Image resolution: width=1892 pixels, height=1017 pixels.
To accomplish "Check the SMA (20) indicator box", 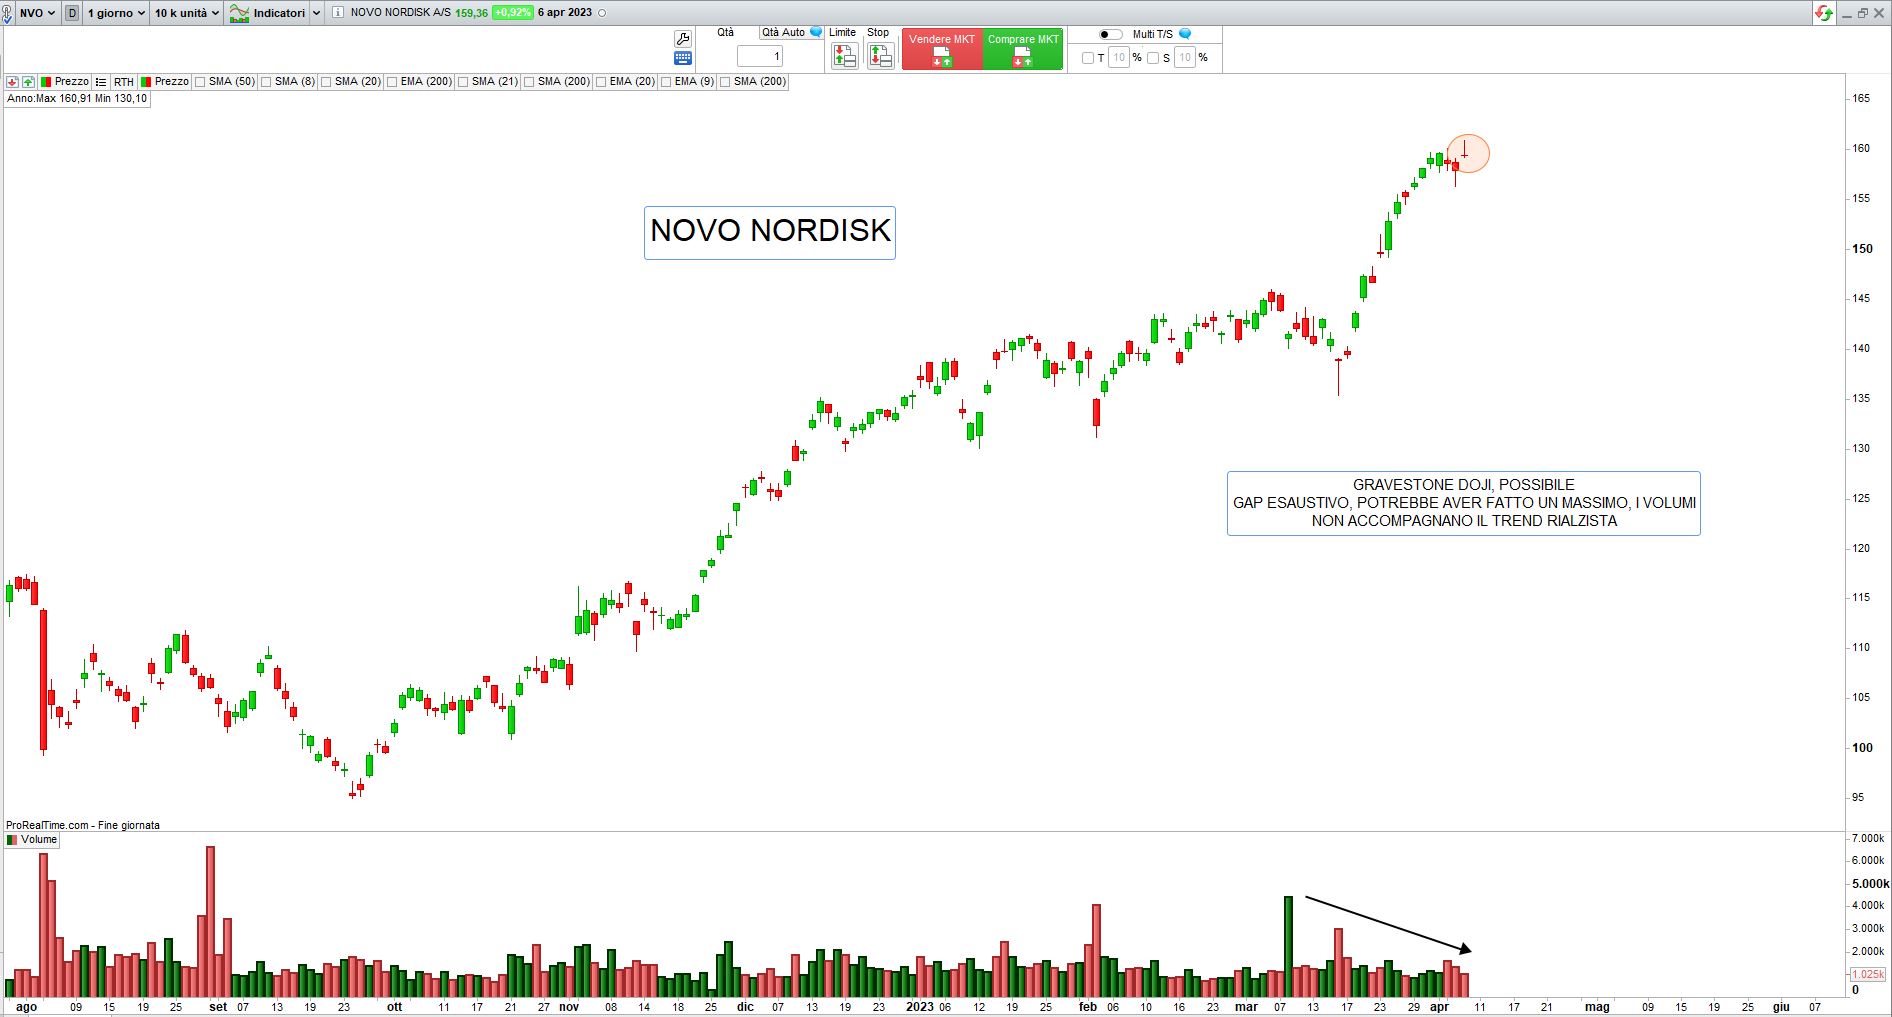I will tap(326, 82).
